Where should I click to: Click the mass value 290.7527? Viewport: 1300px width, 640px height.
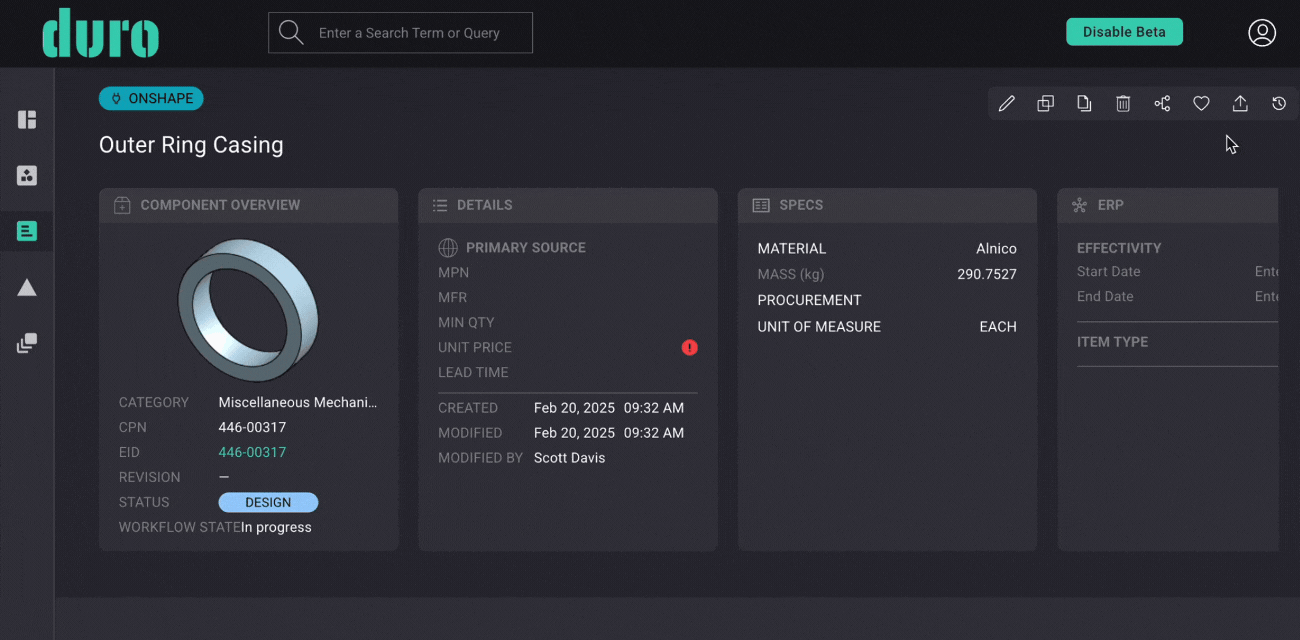pos(987,274)
